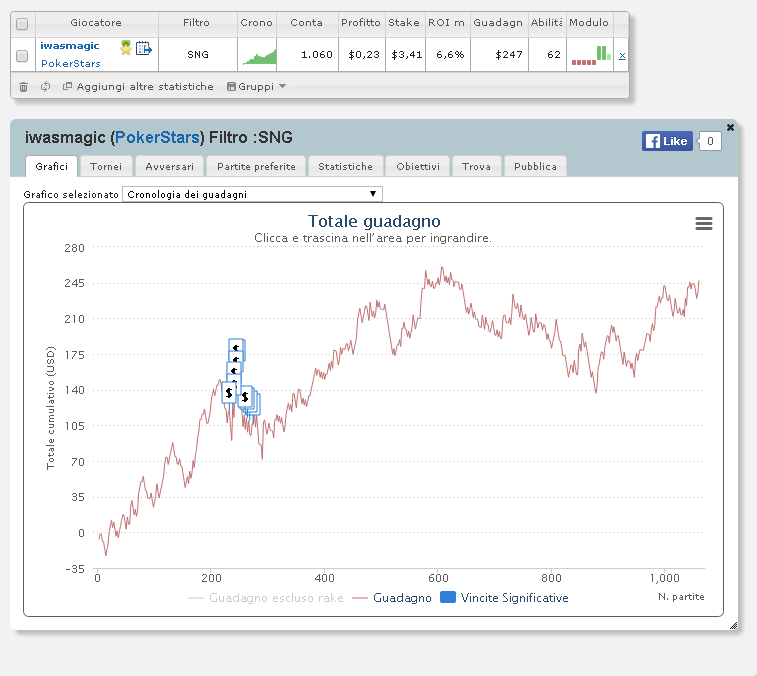Sort by the Profitto column header

click(x=361, y=23)
